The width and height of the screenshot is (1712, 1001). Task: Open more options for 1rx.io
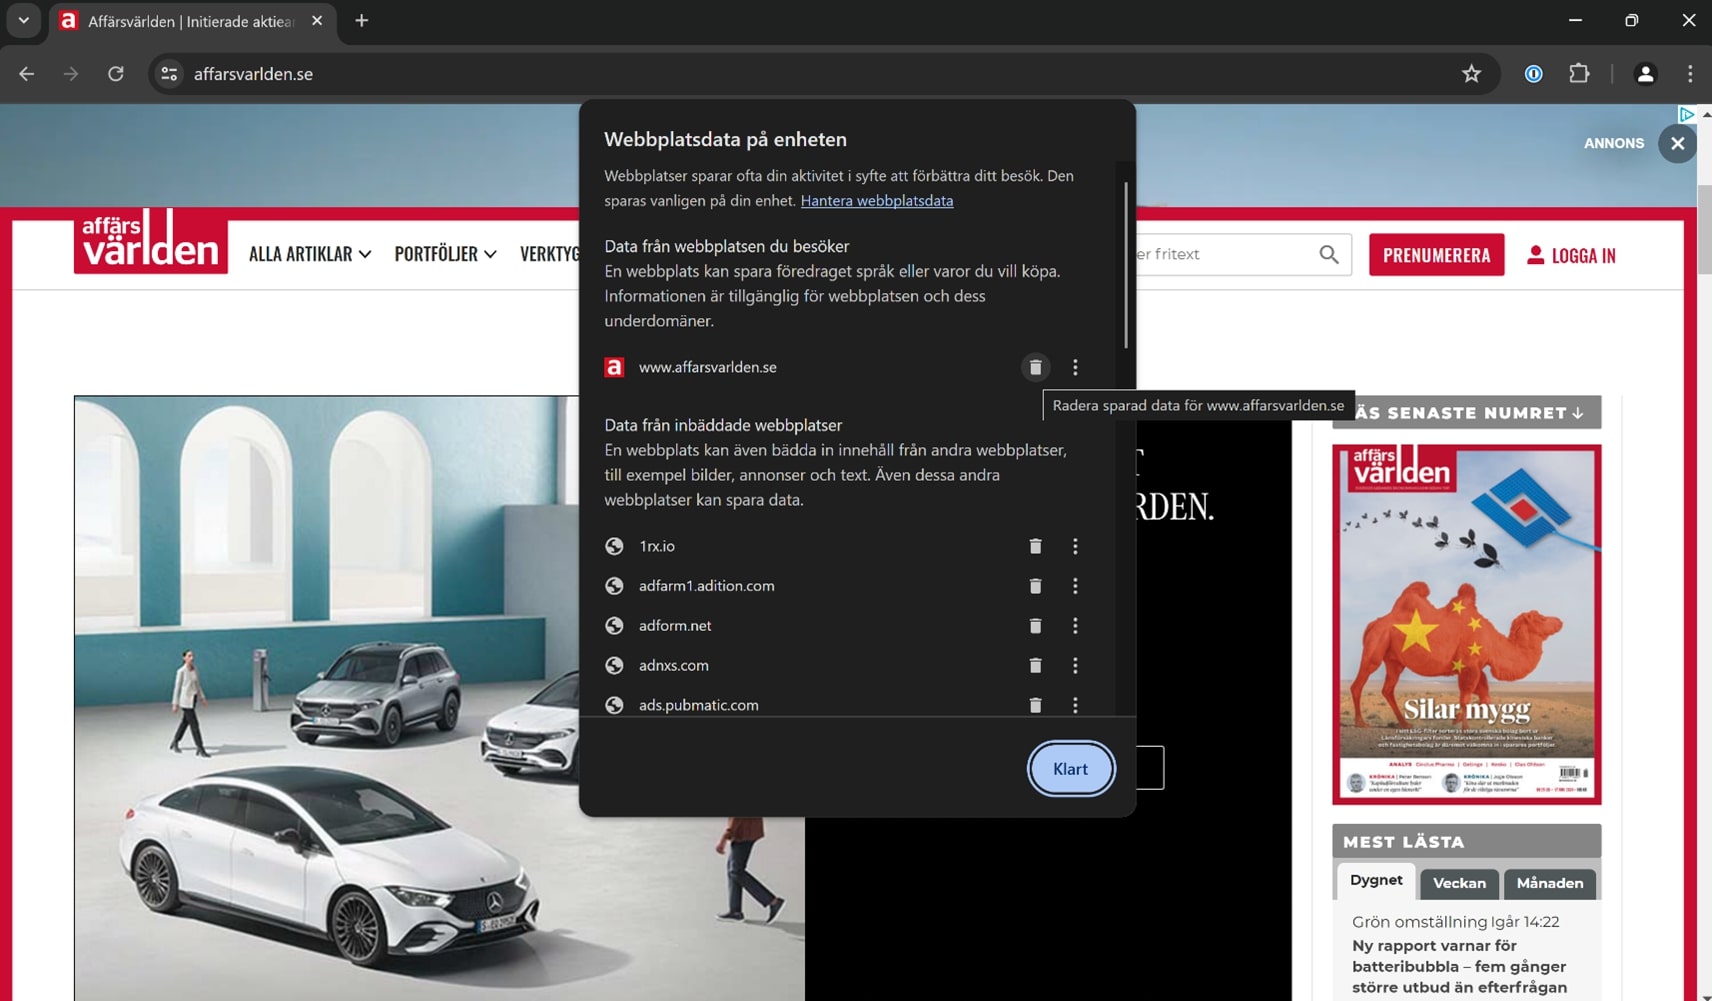pyautogui.click(x=1075, y=546)
